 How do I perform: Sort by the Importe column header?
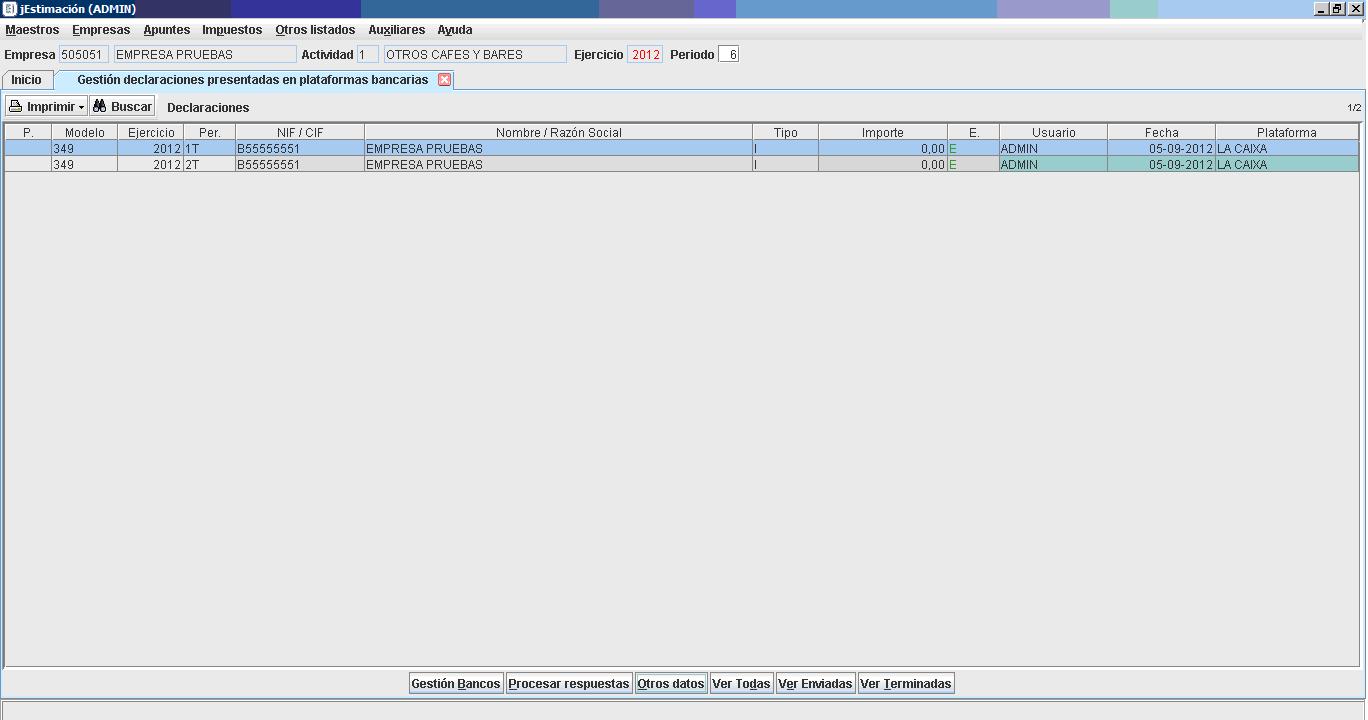[x=882, y=132]
